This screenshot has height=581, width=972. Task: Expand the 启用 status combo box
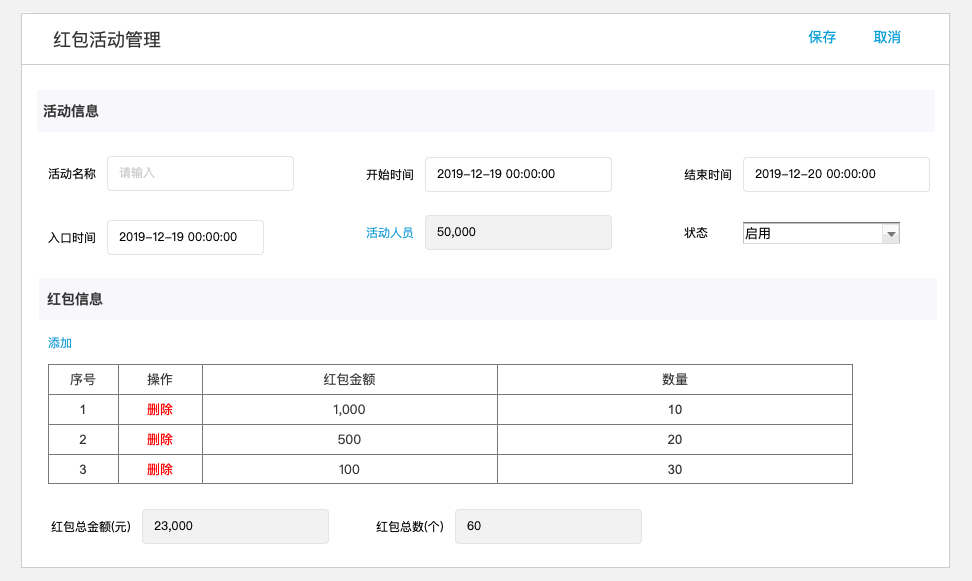820,232
